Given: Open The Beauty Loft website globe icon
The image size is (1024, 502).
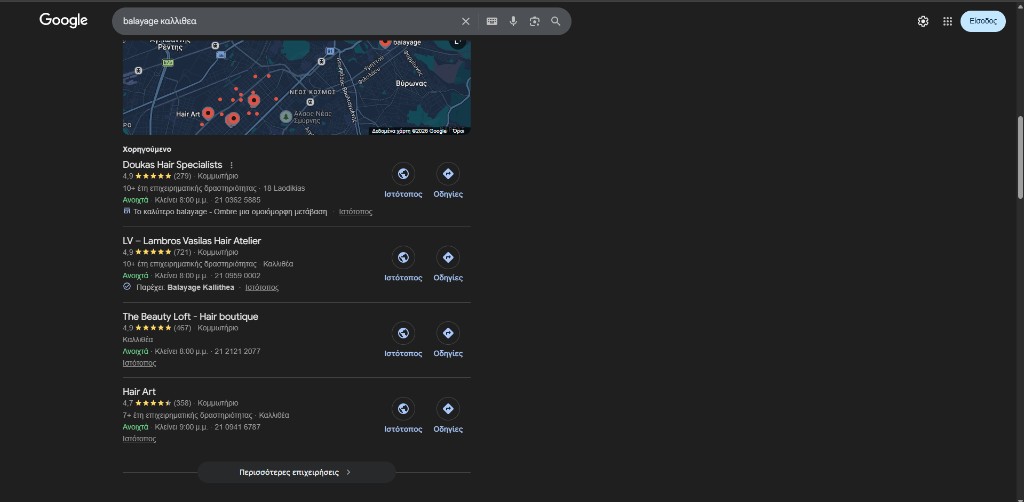Looking at the screenshot, I should pos(403,333).
